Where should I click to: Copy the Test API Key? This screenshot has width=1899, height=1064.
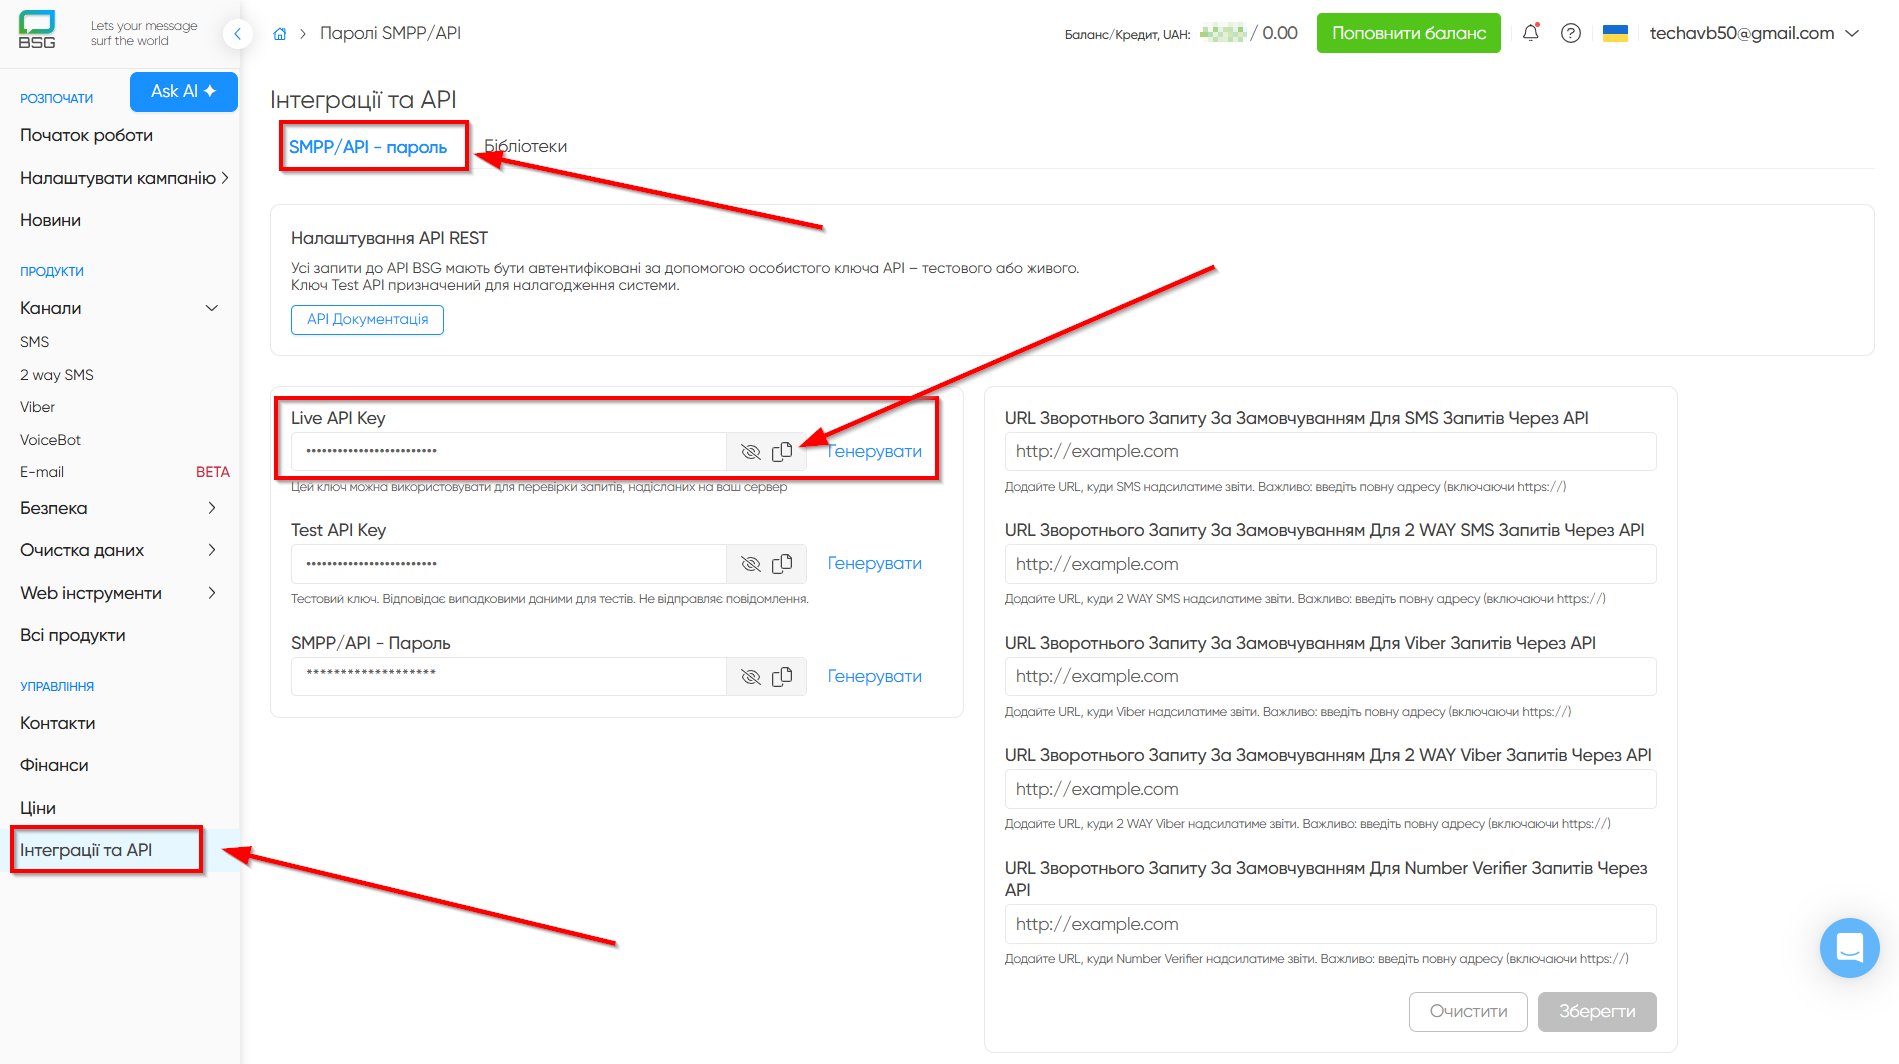tap(782, 564)
